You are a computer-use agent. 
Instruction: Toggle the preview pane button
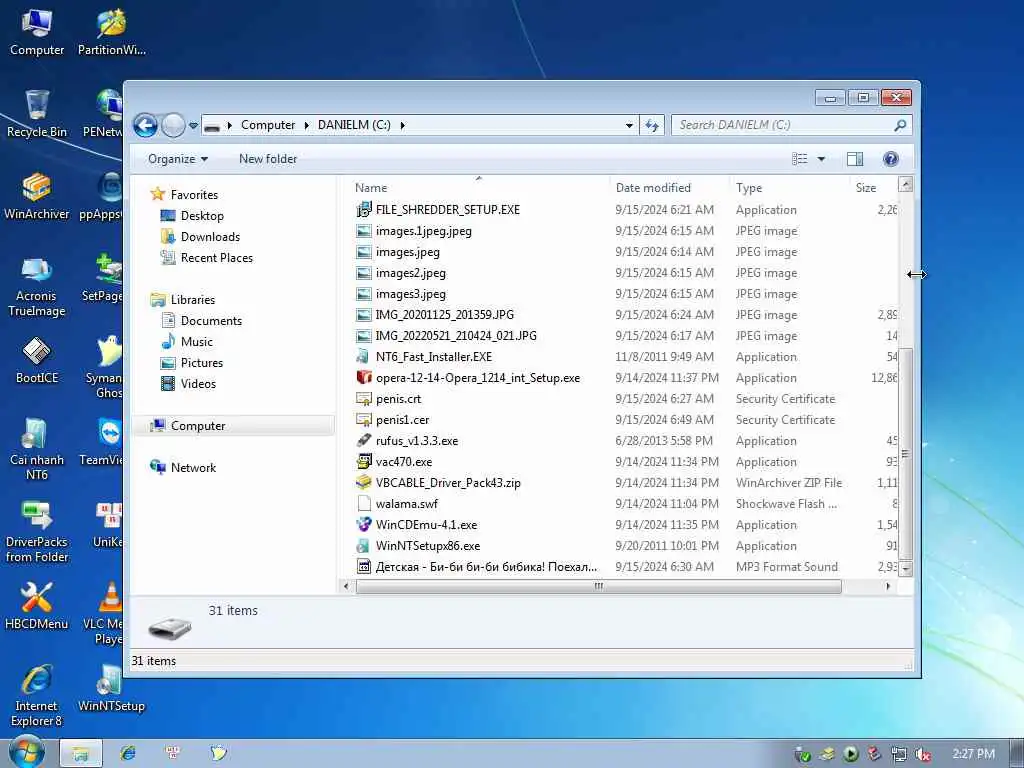click(855, 159)
